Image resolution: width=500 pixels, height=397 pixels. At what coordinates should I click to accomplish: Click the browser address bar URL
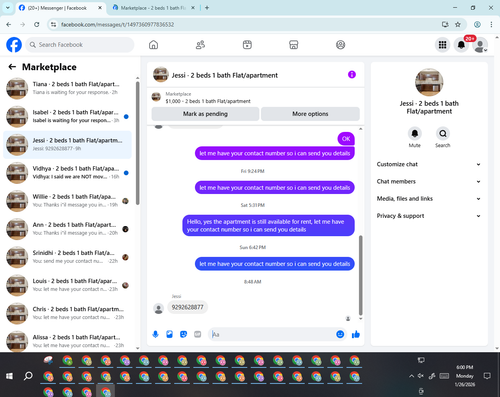point(117,24)
